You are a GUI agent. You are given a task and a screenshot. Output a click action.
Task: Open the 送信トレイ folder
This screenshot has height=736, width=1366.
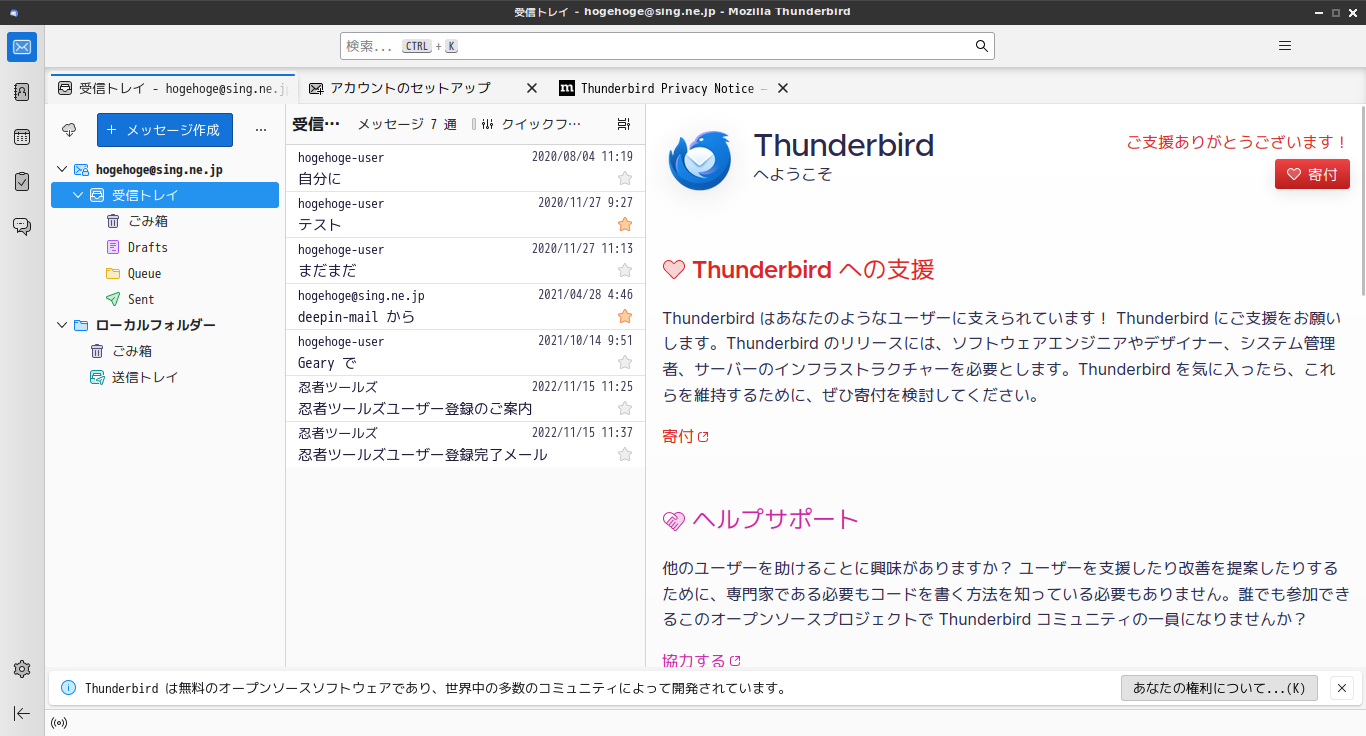tap(165, 377)
